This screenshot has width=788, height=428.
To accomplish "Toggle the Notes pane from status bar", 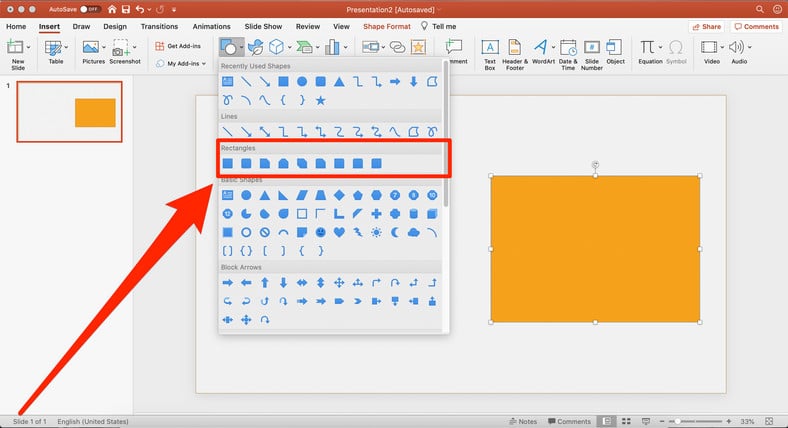I will pos(523,421).
